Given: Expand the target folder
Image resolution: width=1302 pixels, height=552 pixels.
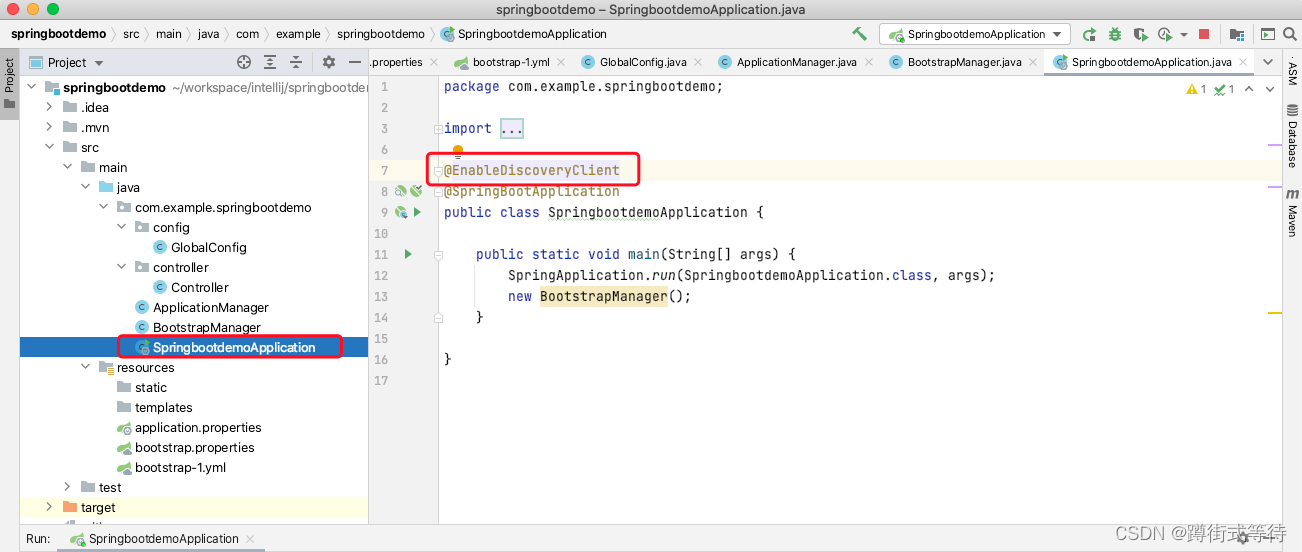Looking at the screenshot, I should point(50,507).
